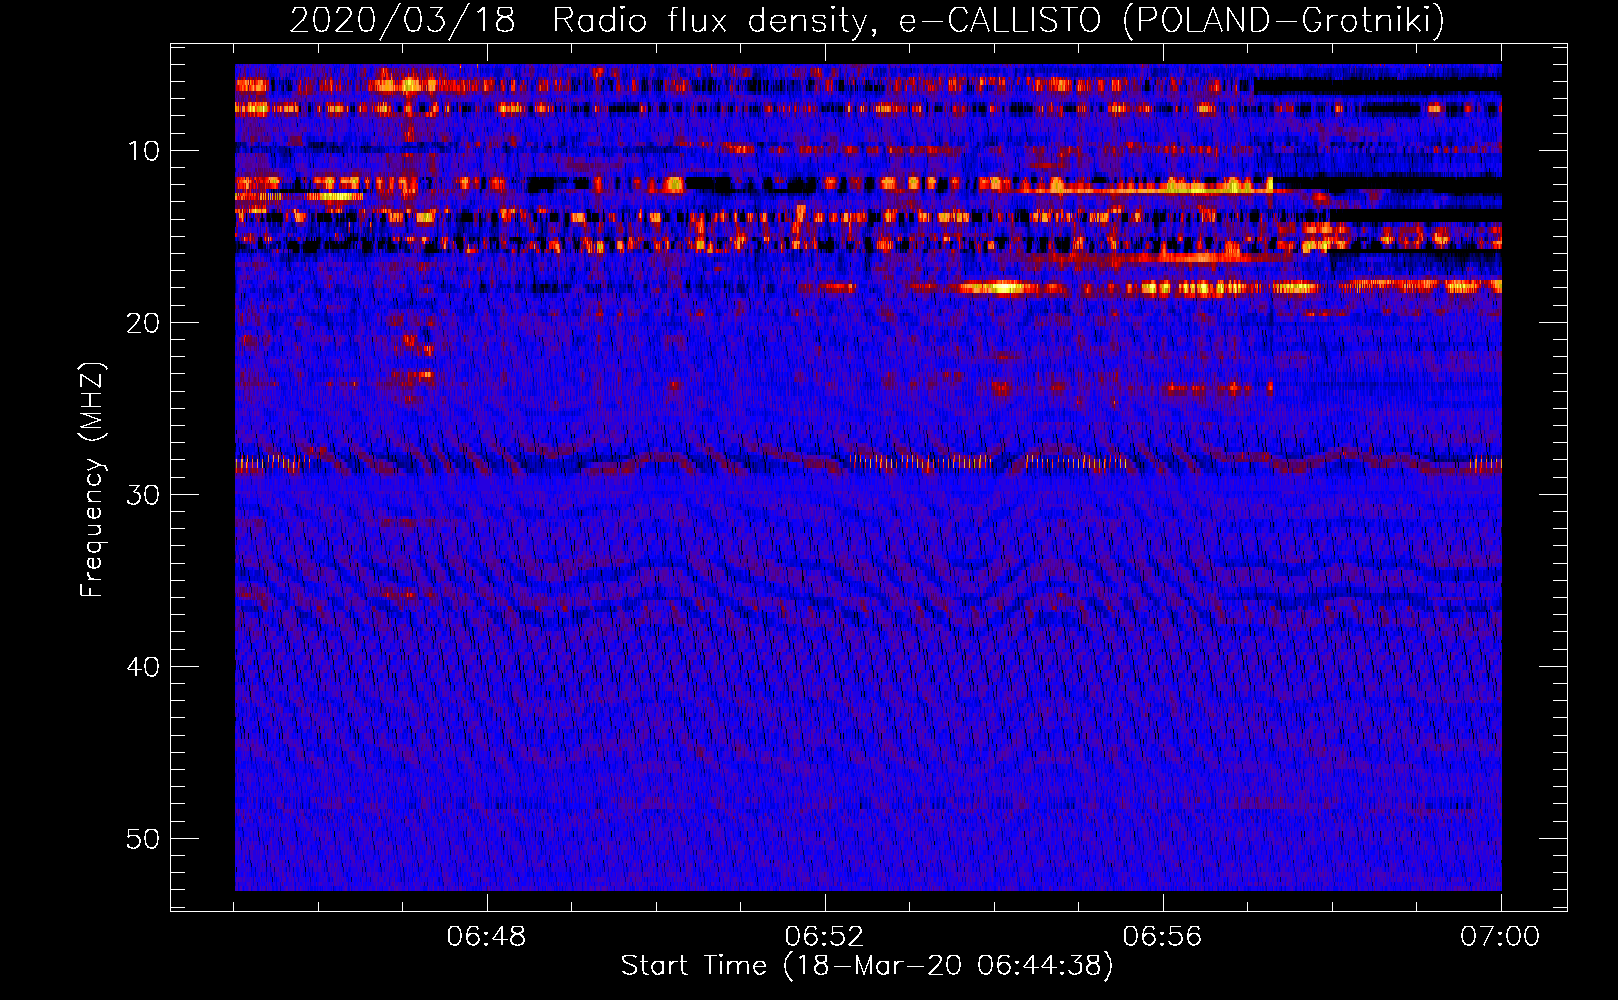The image size is (1618, 1000).
Task: Click the frequency tick label 50
Action: point(144,839)
